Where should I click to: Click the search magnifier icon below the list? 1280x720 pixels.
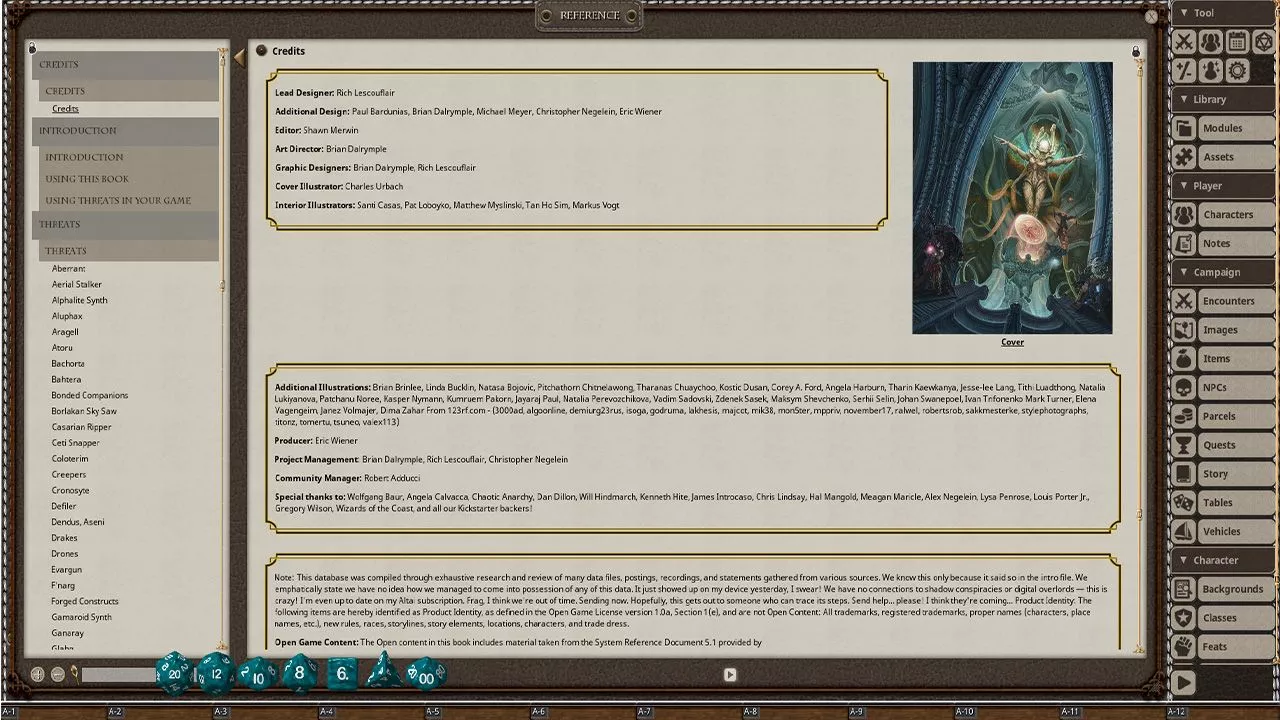74,675
